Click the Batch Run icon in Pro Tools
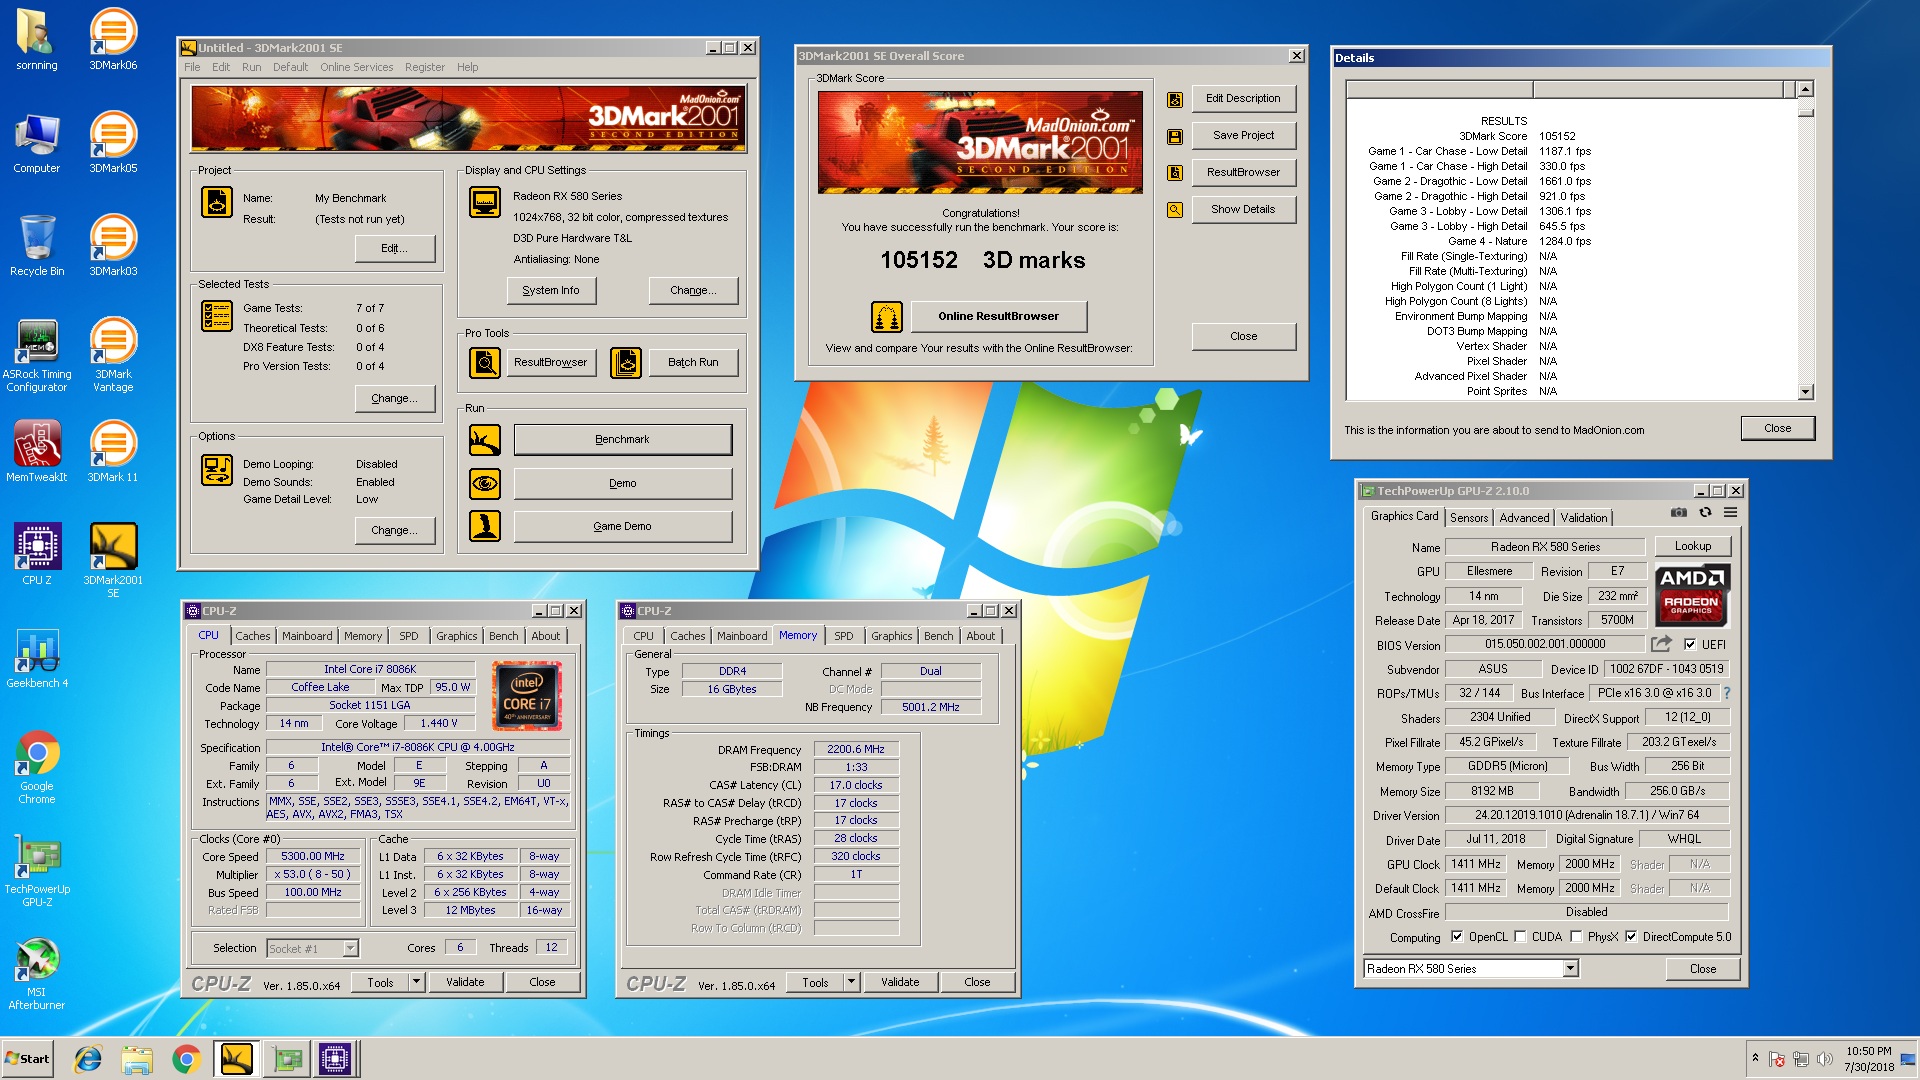The image size is (1920, 1080). click(626, 362)
